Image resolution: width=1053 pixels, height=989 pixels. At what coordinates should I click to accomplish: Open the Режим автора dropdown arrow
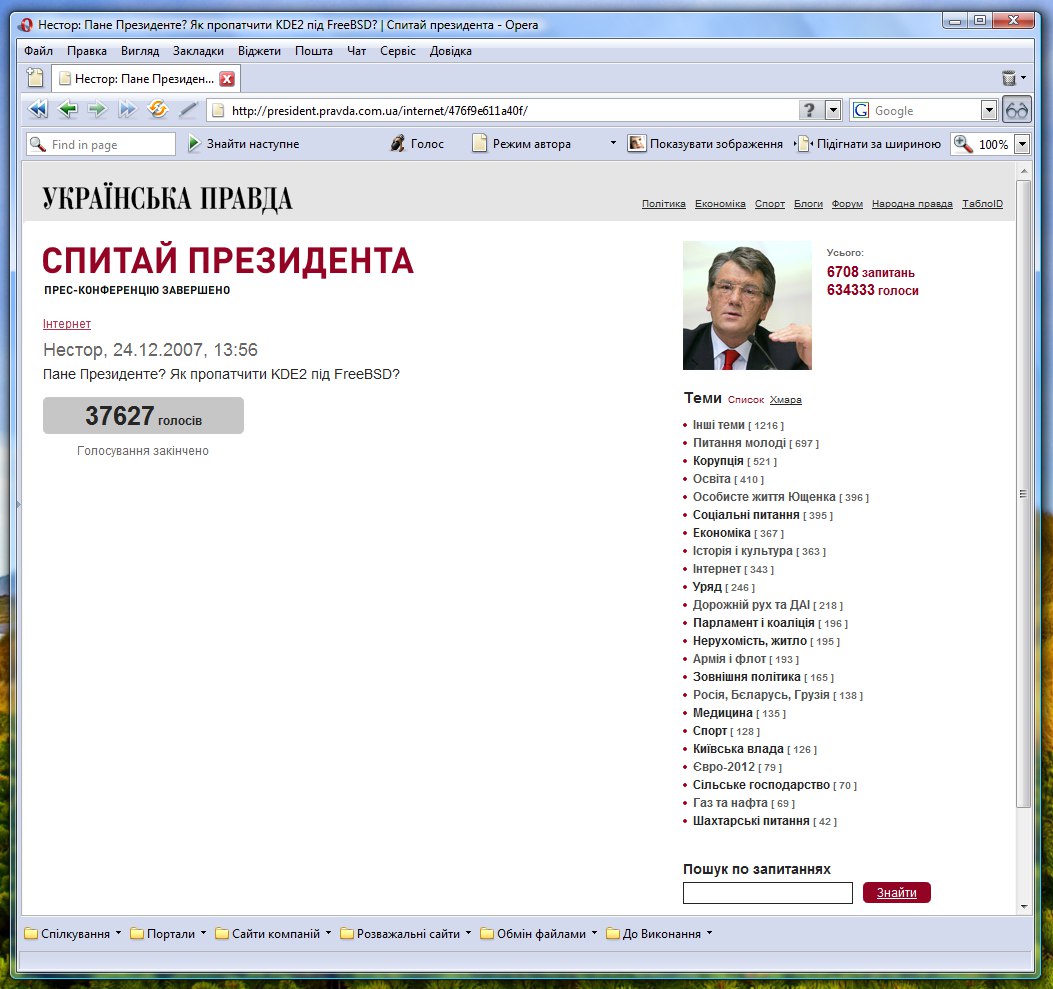[x=612, y=143]
